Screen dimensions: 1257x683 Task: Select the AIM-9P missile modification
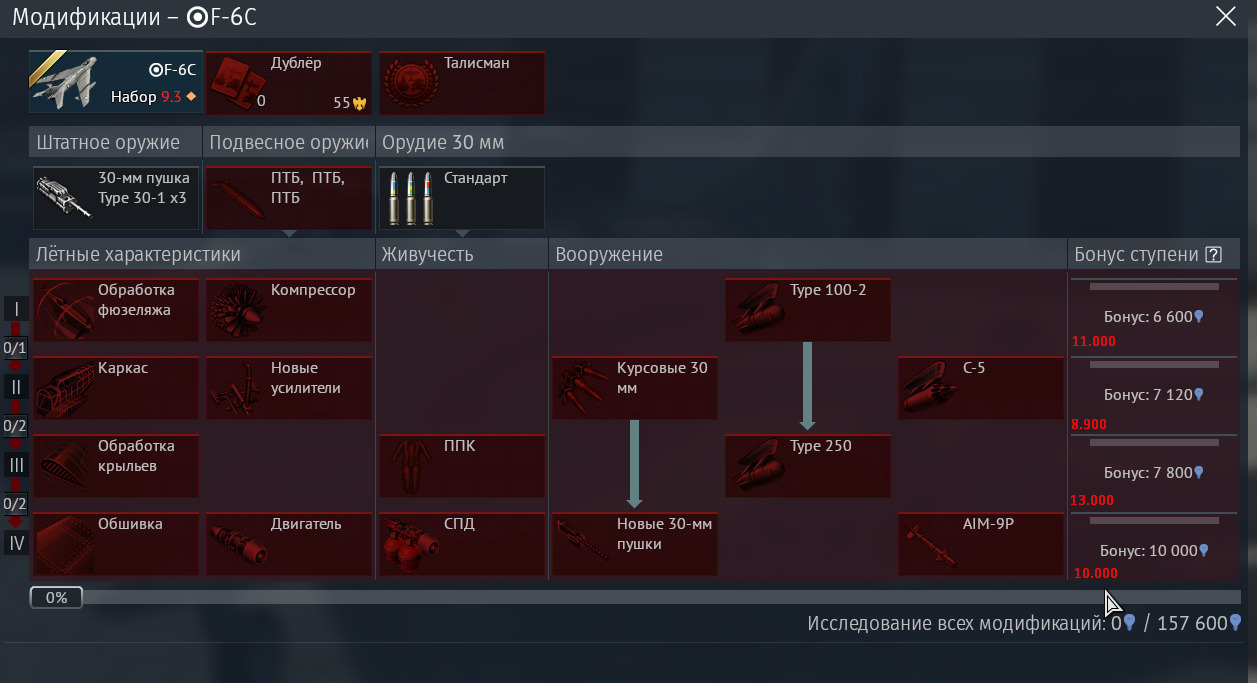pyautogui.click(x=980, y=544)
